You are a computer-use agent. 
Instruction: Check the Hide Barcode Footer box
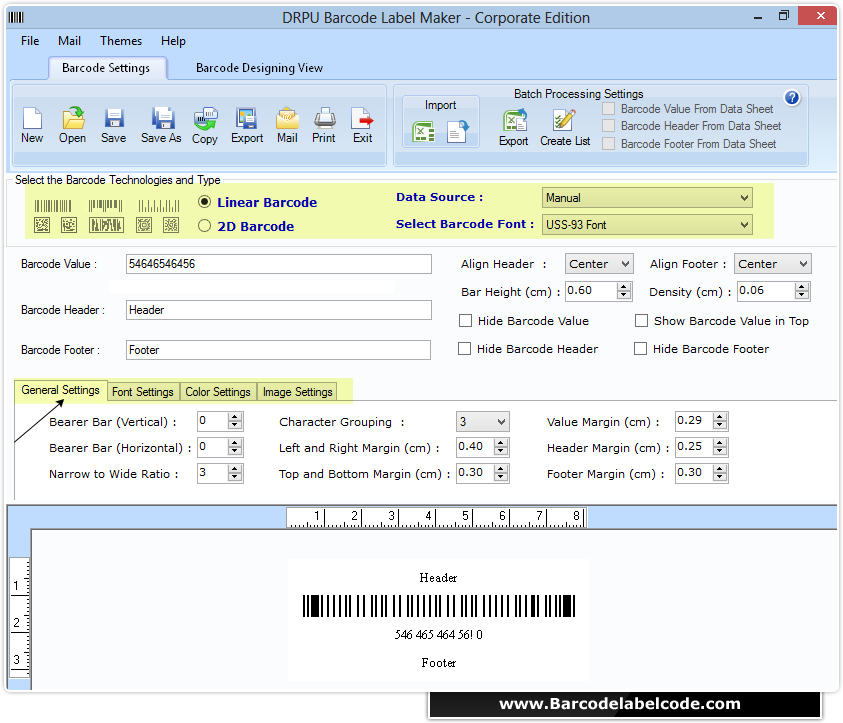coord(640,349)
